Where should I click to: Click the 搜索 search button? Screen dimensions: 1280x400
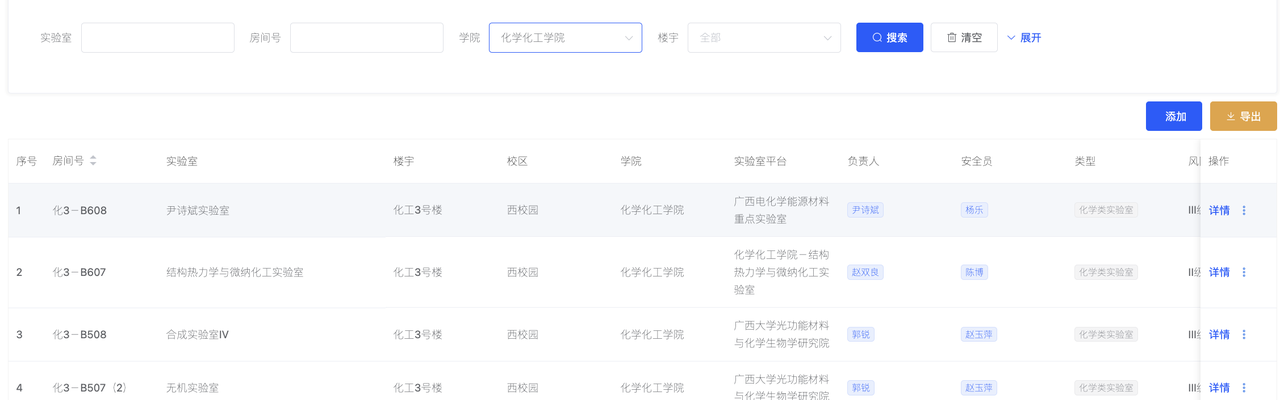(x=889, y=37)
